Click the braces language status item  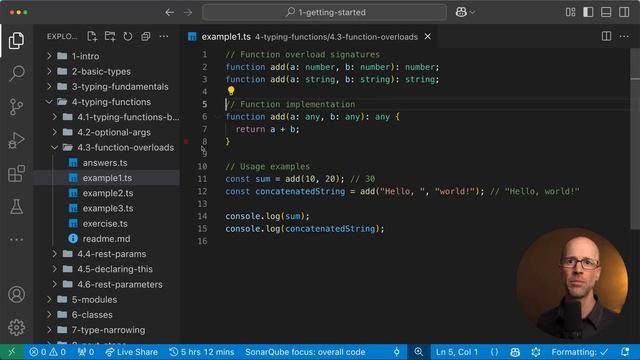click(x=494, y=352)
